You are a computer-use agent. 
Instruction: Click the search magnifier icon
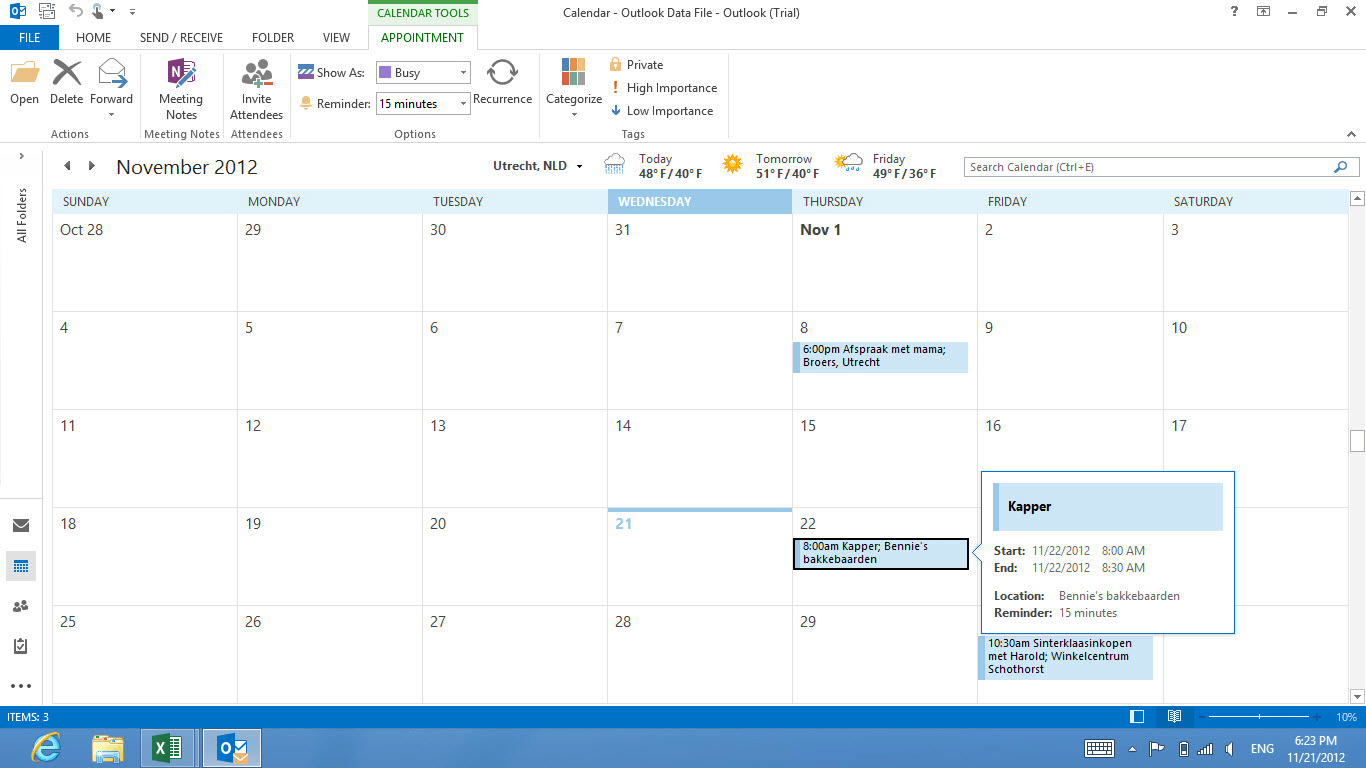[x=1341, y=167]
